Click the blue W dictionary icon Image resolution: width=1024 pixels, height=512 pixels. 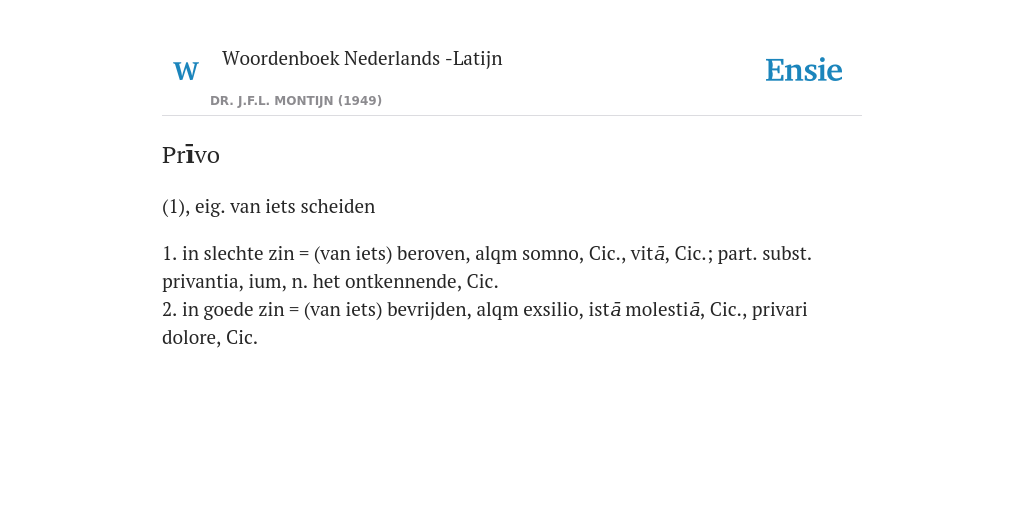pyautogui.click(x=186, y=71)
